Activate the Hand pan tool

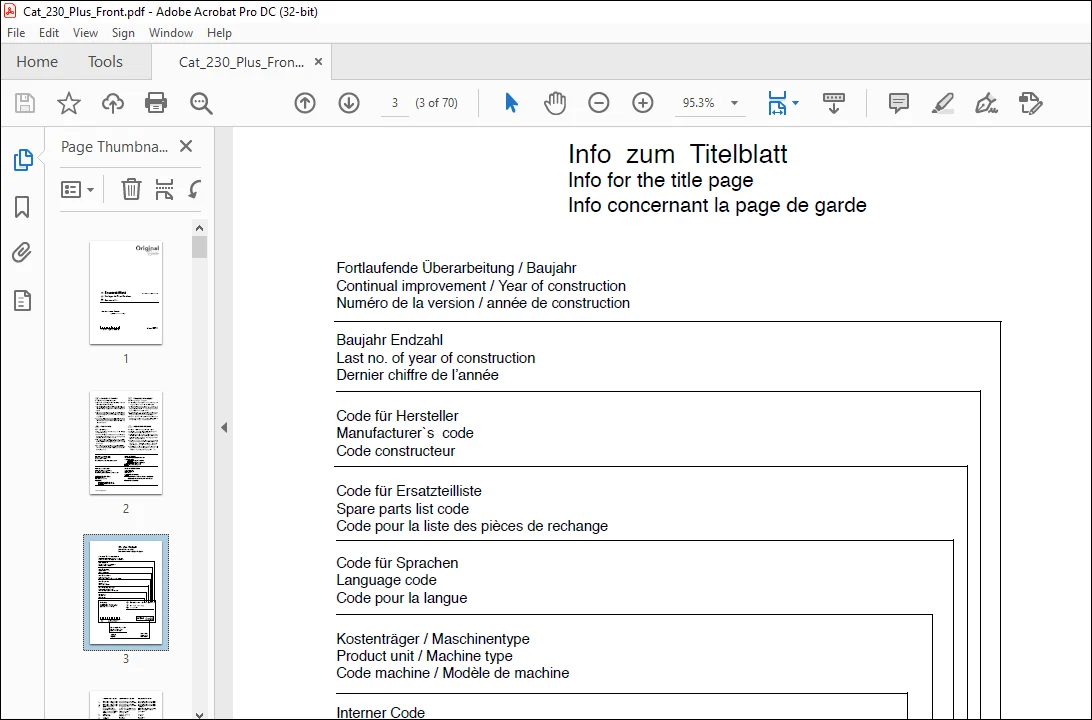(x=555, y=103)
